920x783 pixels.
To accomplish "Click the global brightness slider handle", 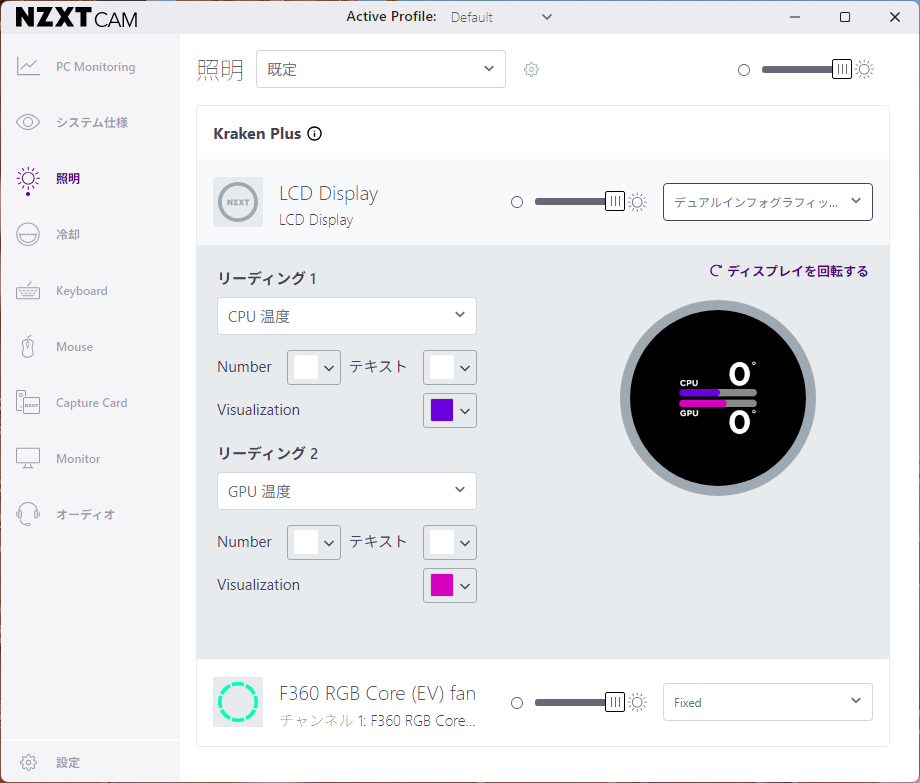I will point(842,69).
